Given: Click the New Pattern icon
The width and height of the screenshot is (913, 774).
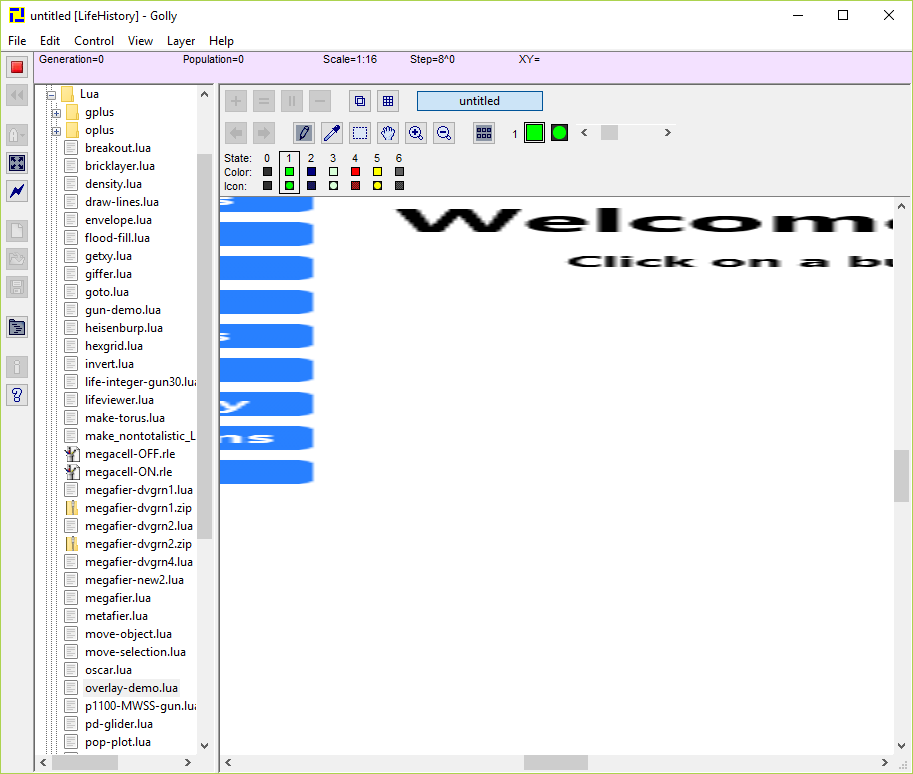Looking at the screenshot, I should 17,231.
